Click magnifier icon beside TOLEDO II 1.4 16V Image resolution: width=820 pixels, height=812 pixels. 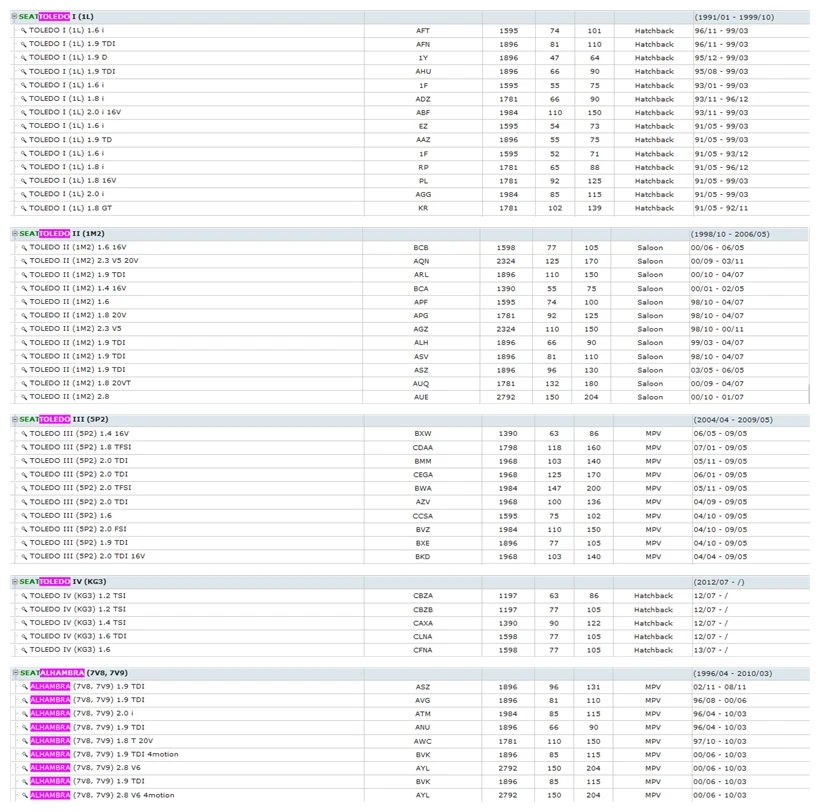pyautogui.click(x=24, y=289)
